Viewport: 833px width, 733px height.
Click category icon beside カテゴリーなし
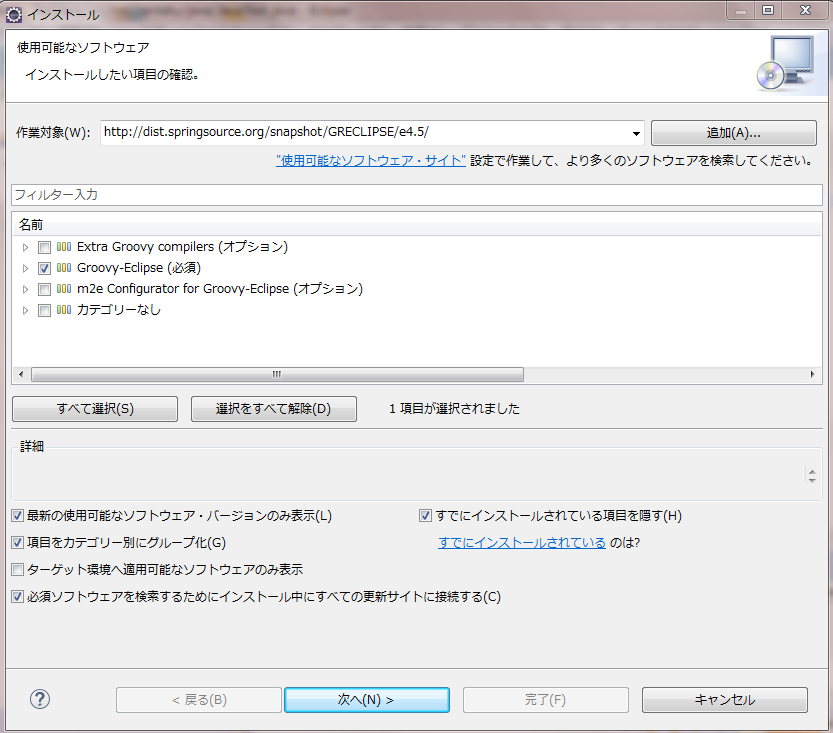64,310
